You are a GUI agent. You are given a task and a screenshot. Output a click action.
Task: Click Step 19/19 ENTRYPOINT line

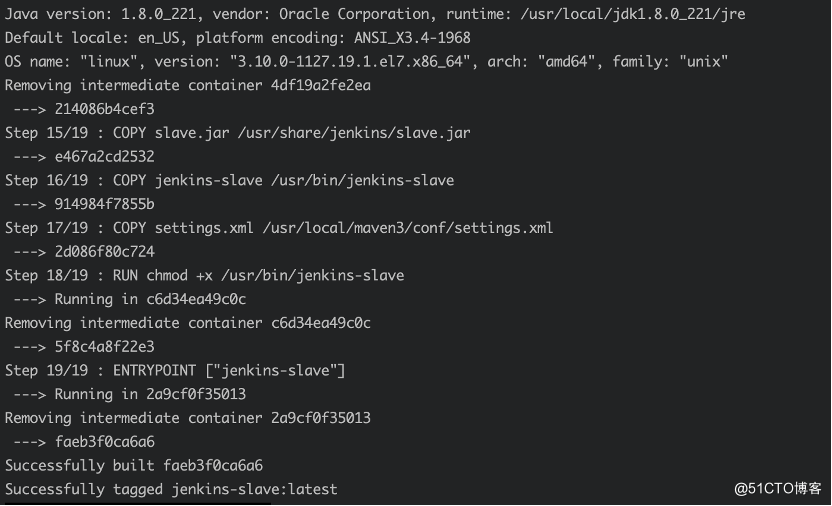click(x=175, y=371)
